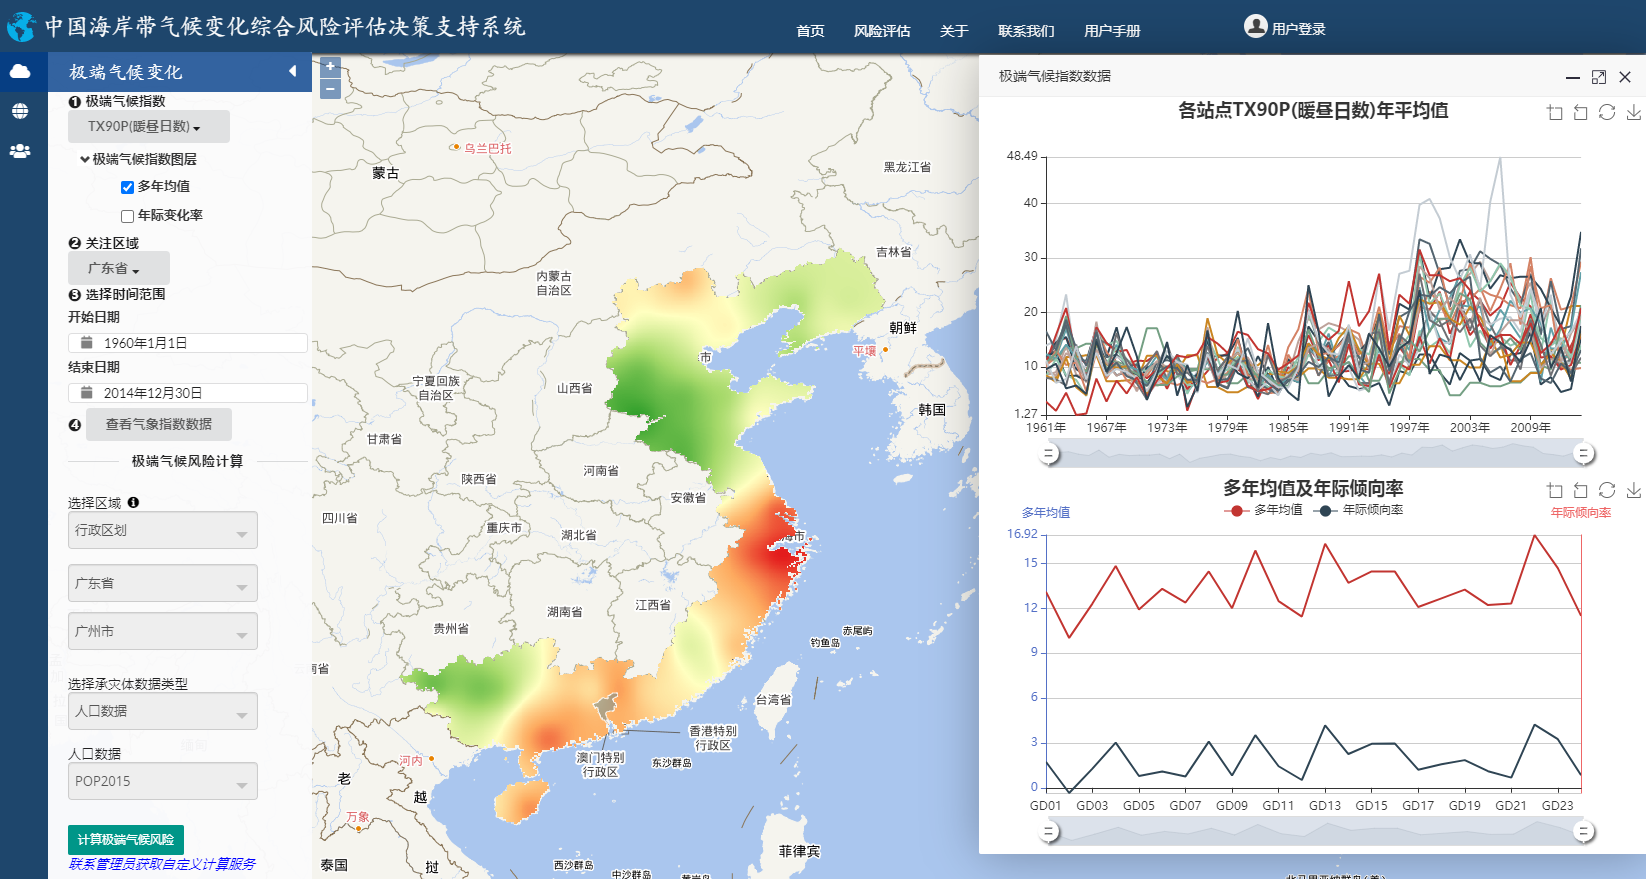Open the 广东省 focus region dropdown
Viewport: 1646px width, 879px height.
[x=118, y=268]
